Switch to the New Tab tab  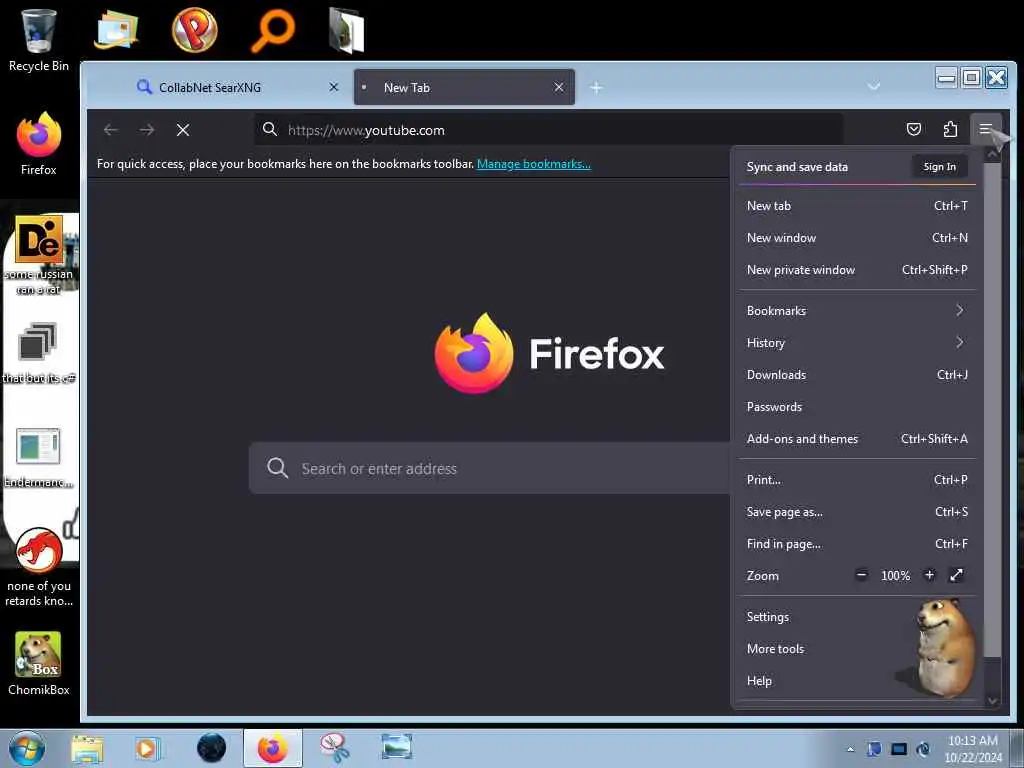point(464,87)
